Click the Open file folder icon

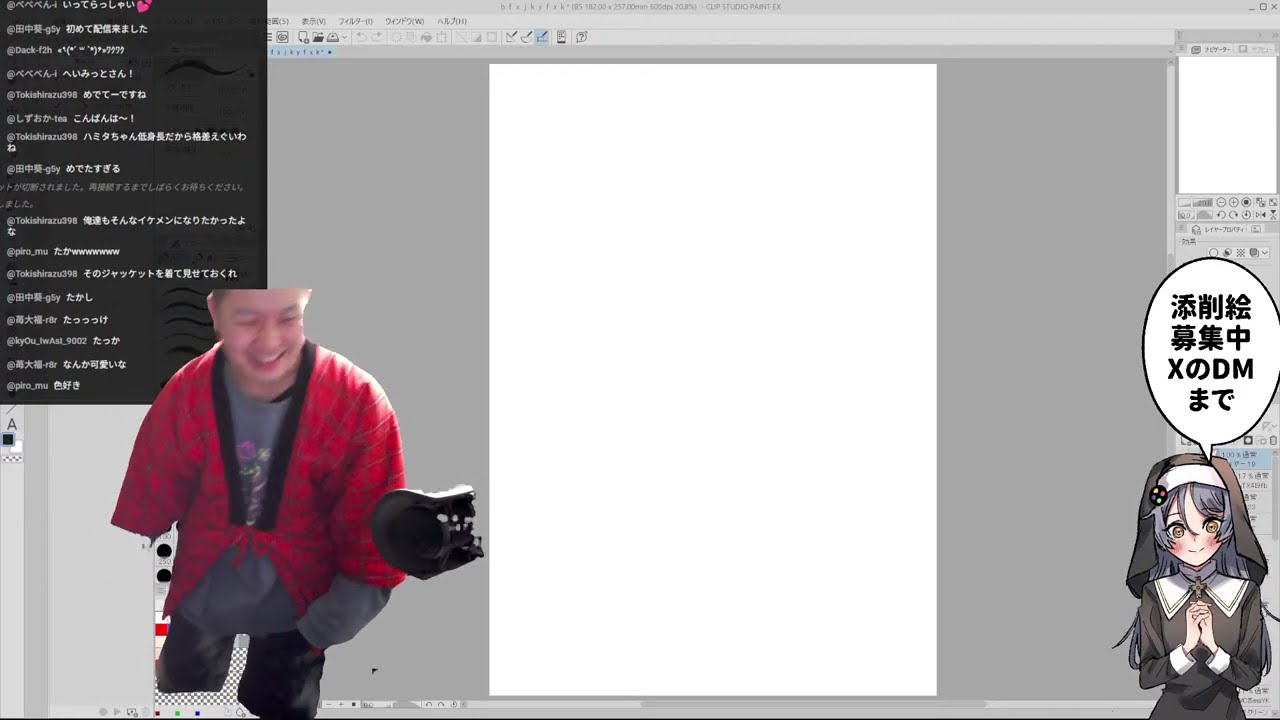(x=318, y=37)
